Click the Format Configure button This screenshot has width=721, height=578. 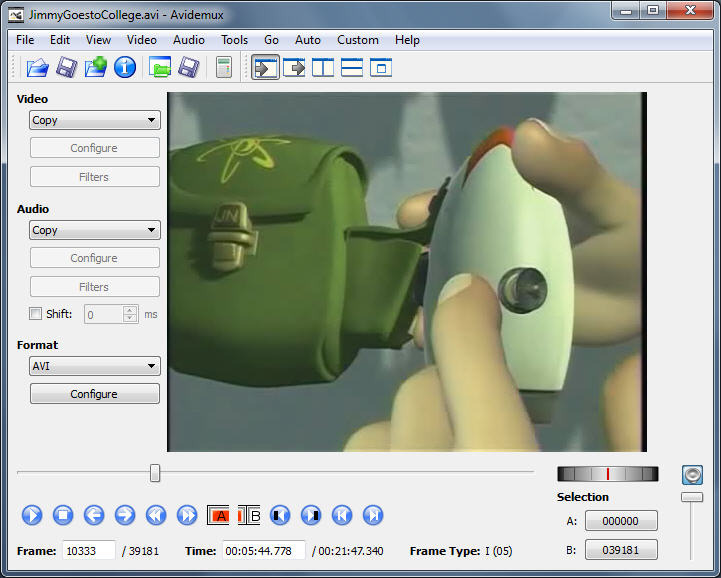coord(95,394)
